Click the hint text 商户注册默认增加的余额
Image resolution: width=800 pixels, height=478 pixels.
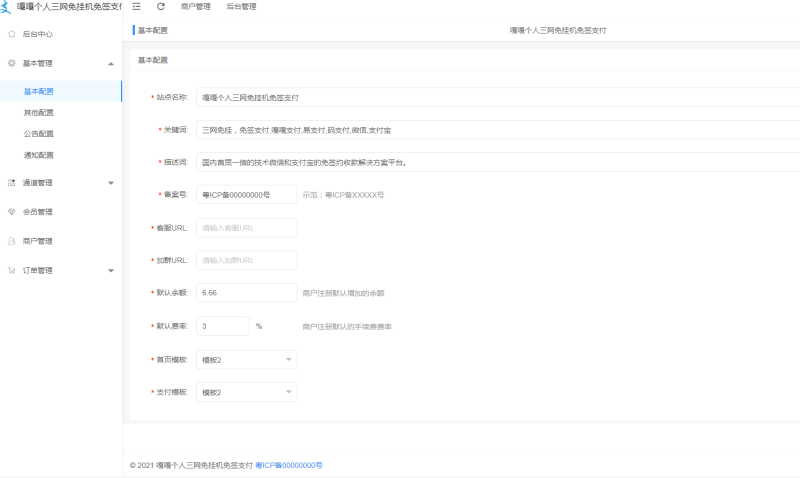(343, 293)
